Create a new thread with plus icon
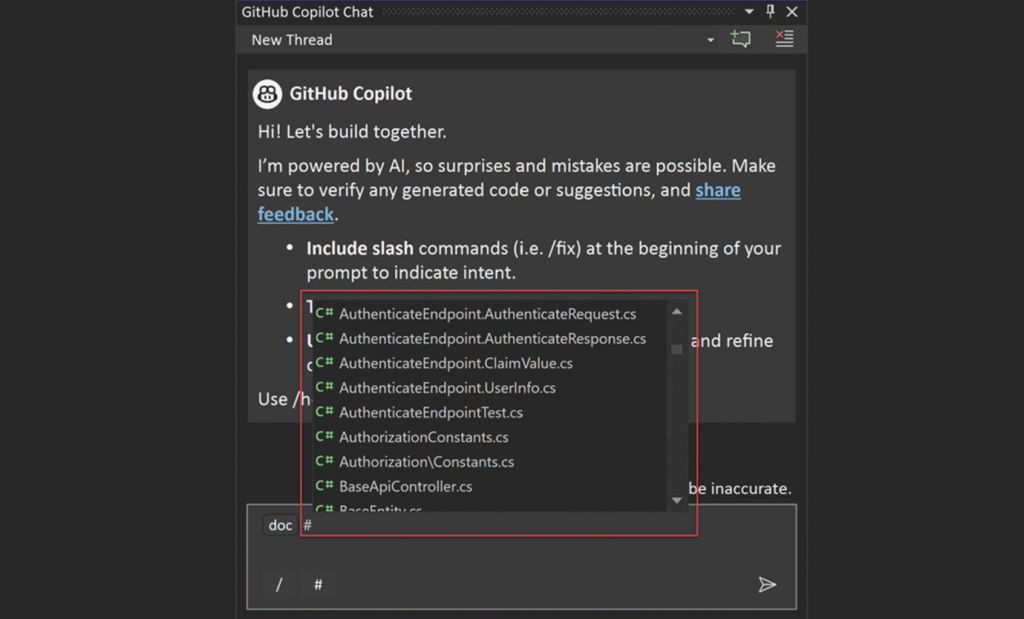Screen dimensions: 1024x619 740,40
